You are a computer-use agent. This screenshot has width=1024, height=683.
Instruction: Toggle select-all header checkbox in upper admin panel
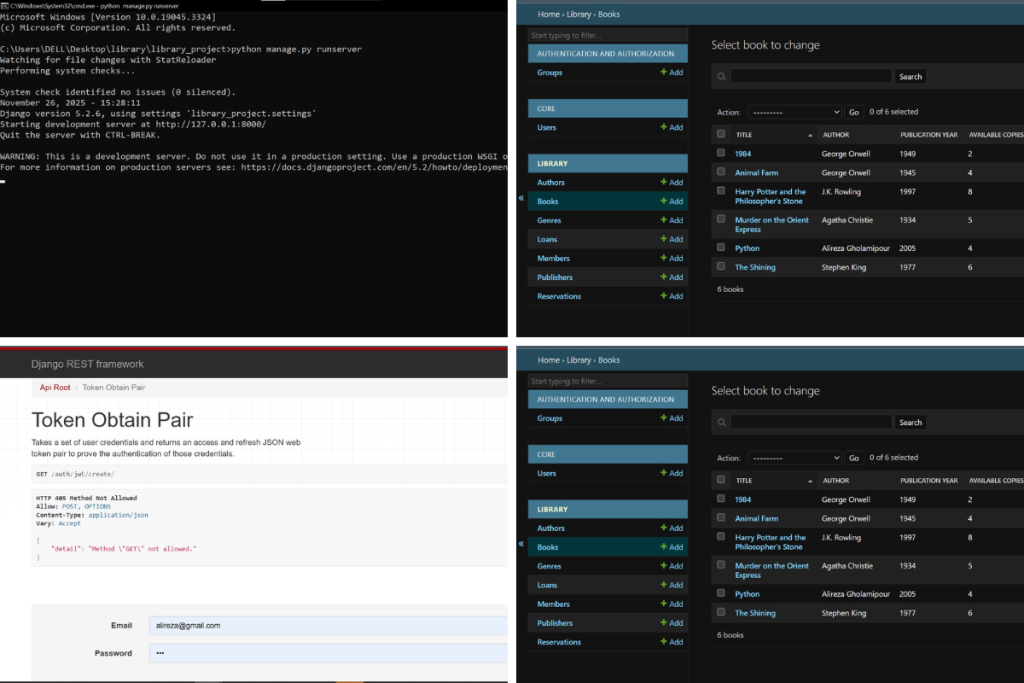[x=721, y=134]
